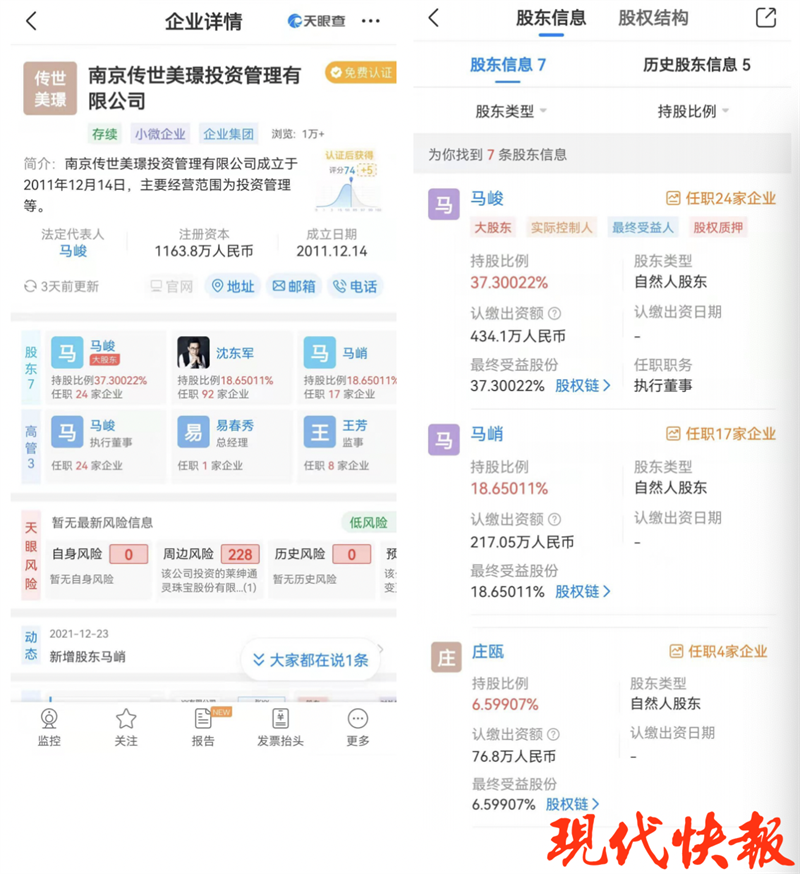
Task: Switch to the 股东信息 top tab
Action: 551,18
